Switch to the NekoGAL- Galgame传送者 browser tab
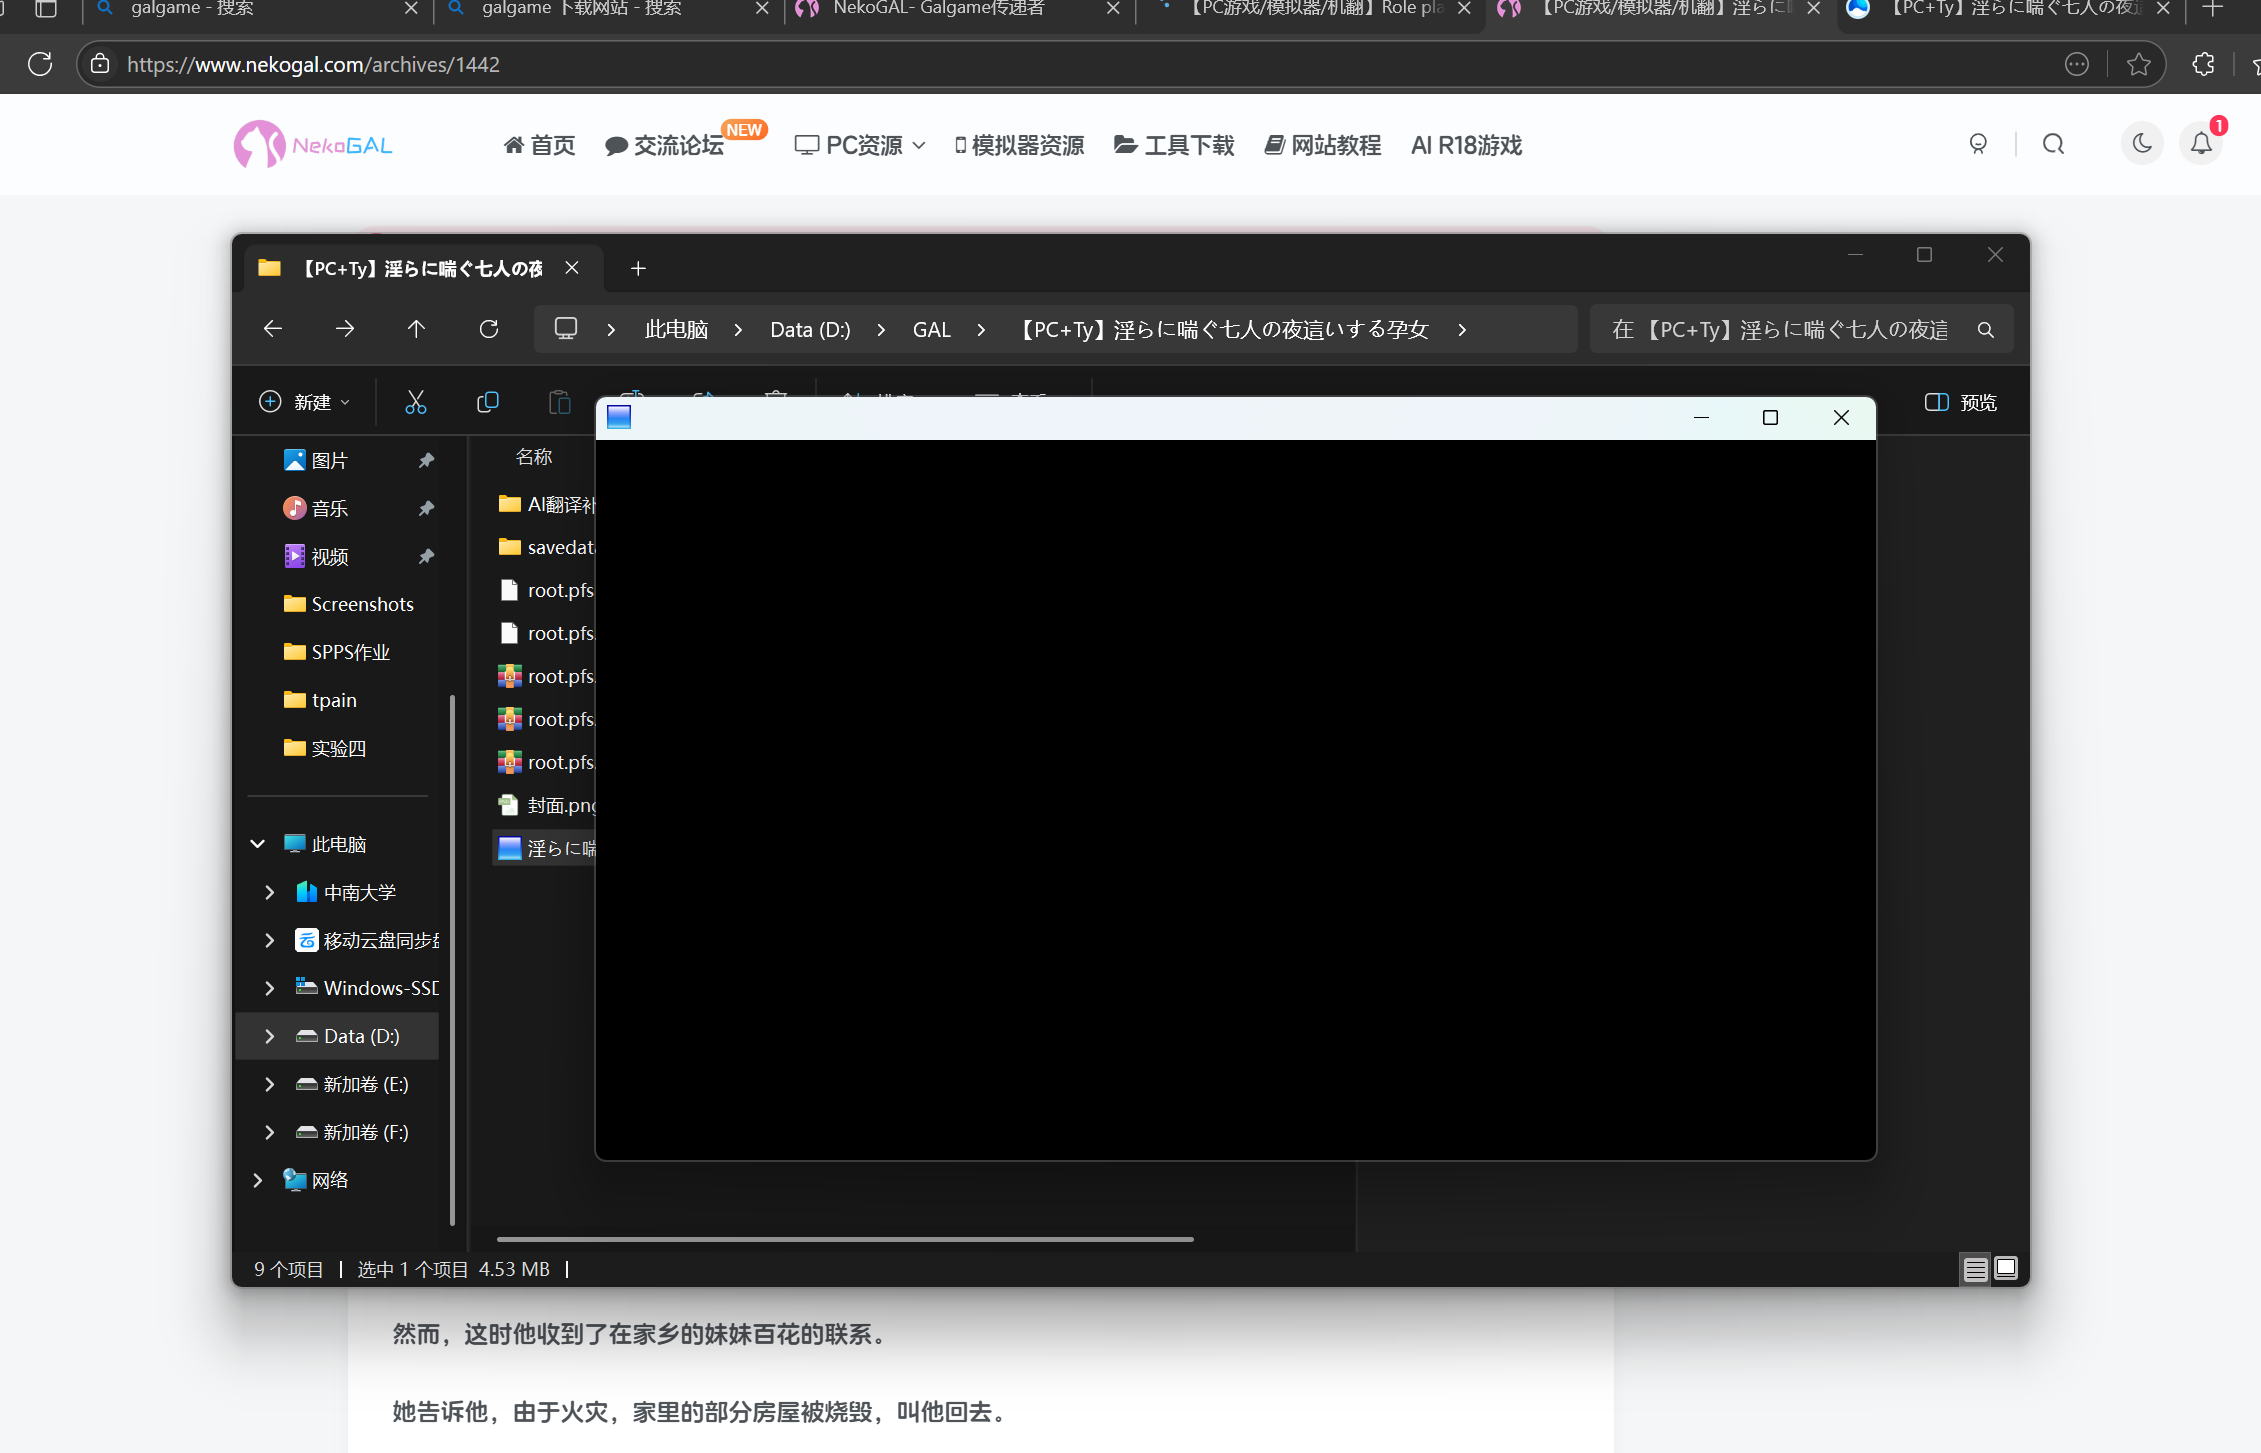 (x=938, y=9)
